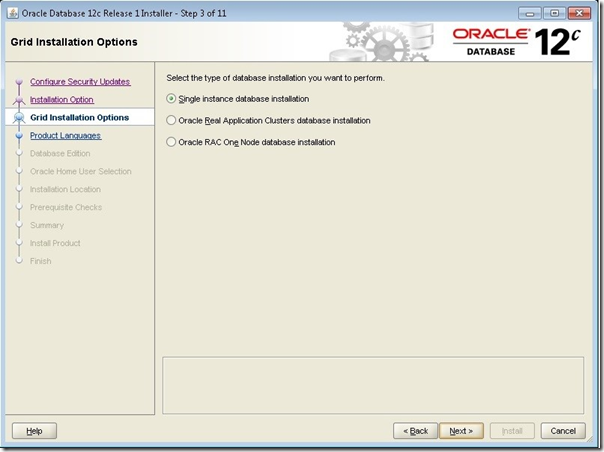Minimize the Oracle installer window
The width and height of the screenshot is (604, 452).
(x=530, y=13)
